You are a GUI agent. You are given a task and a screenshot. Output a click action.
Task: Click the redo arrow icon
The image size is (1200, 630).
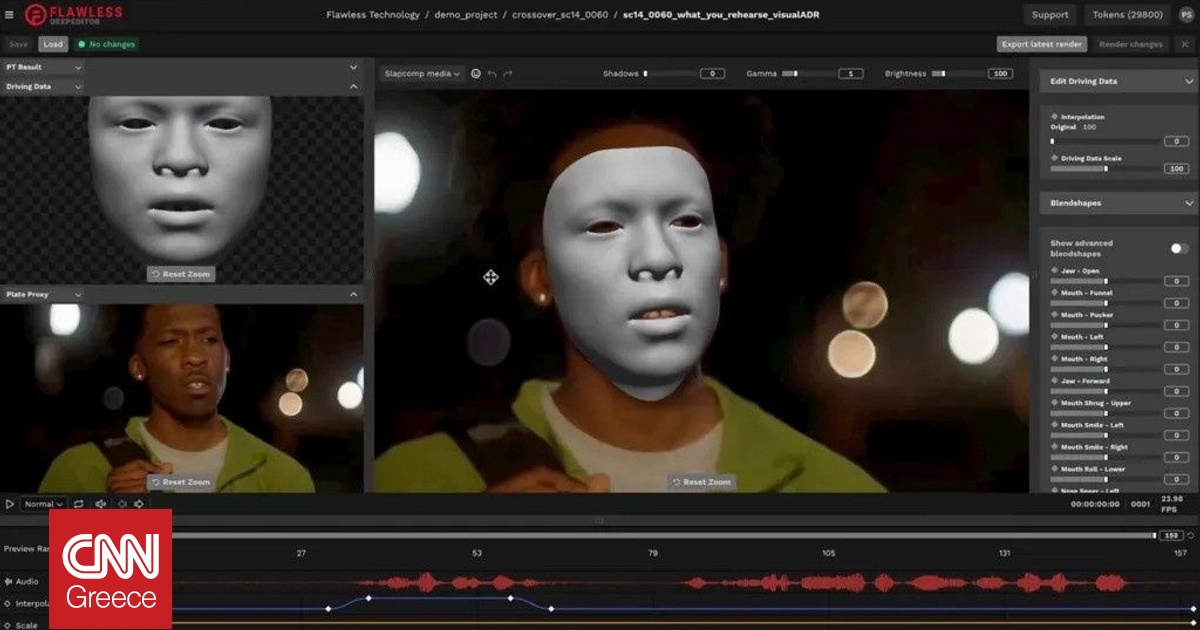coord(508,74)
